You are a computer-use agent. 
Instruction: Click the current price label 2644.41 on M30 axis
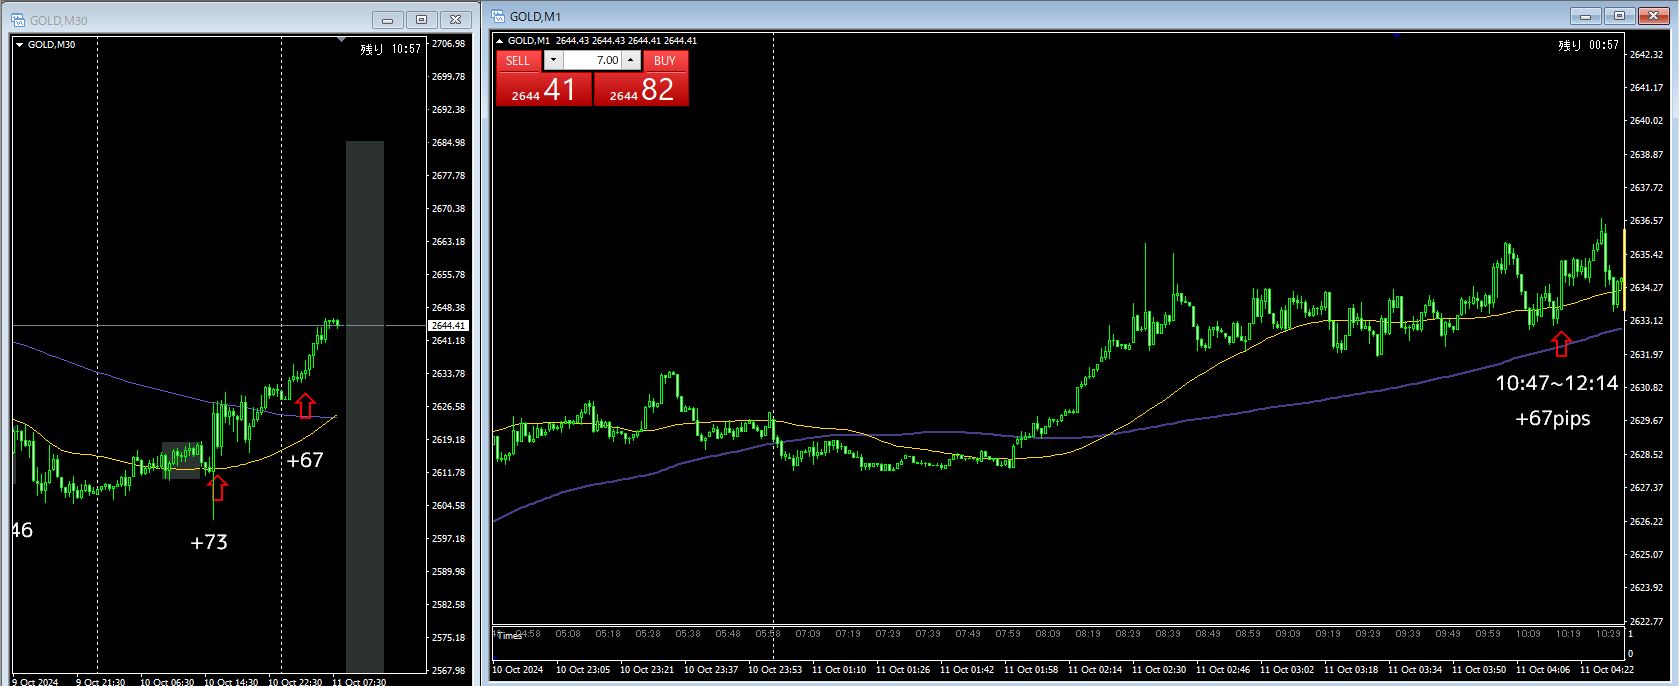[x=448, y=326]
